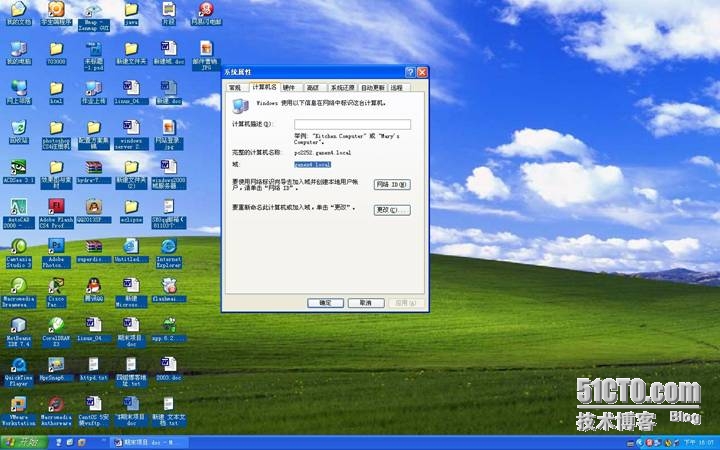This screenshot has height=450, width=720.
Task: Switch to the 远程 tab
Action: click(x=397, y=87)
